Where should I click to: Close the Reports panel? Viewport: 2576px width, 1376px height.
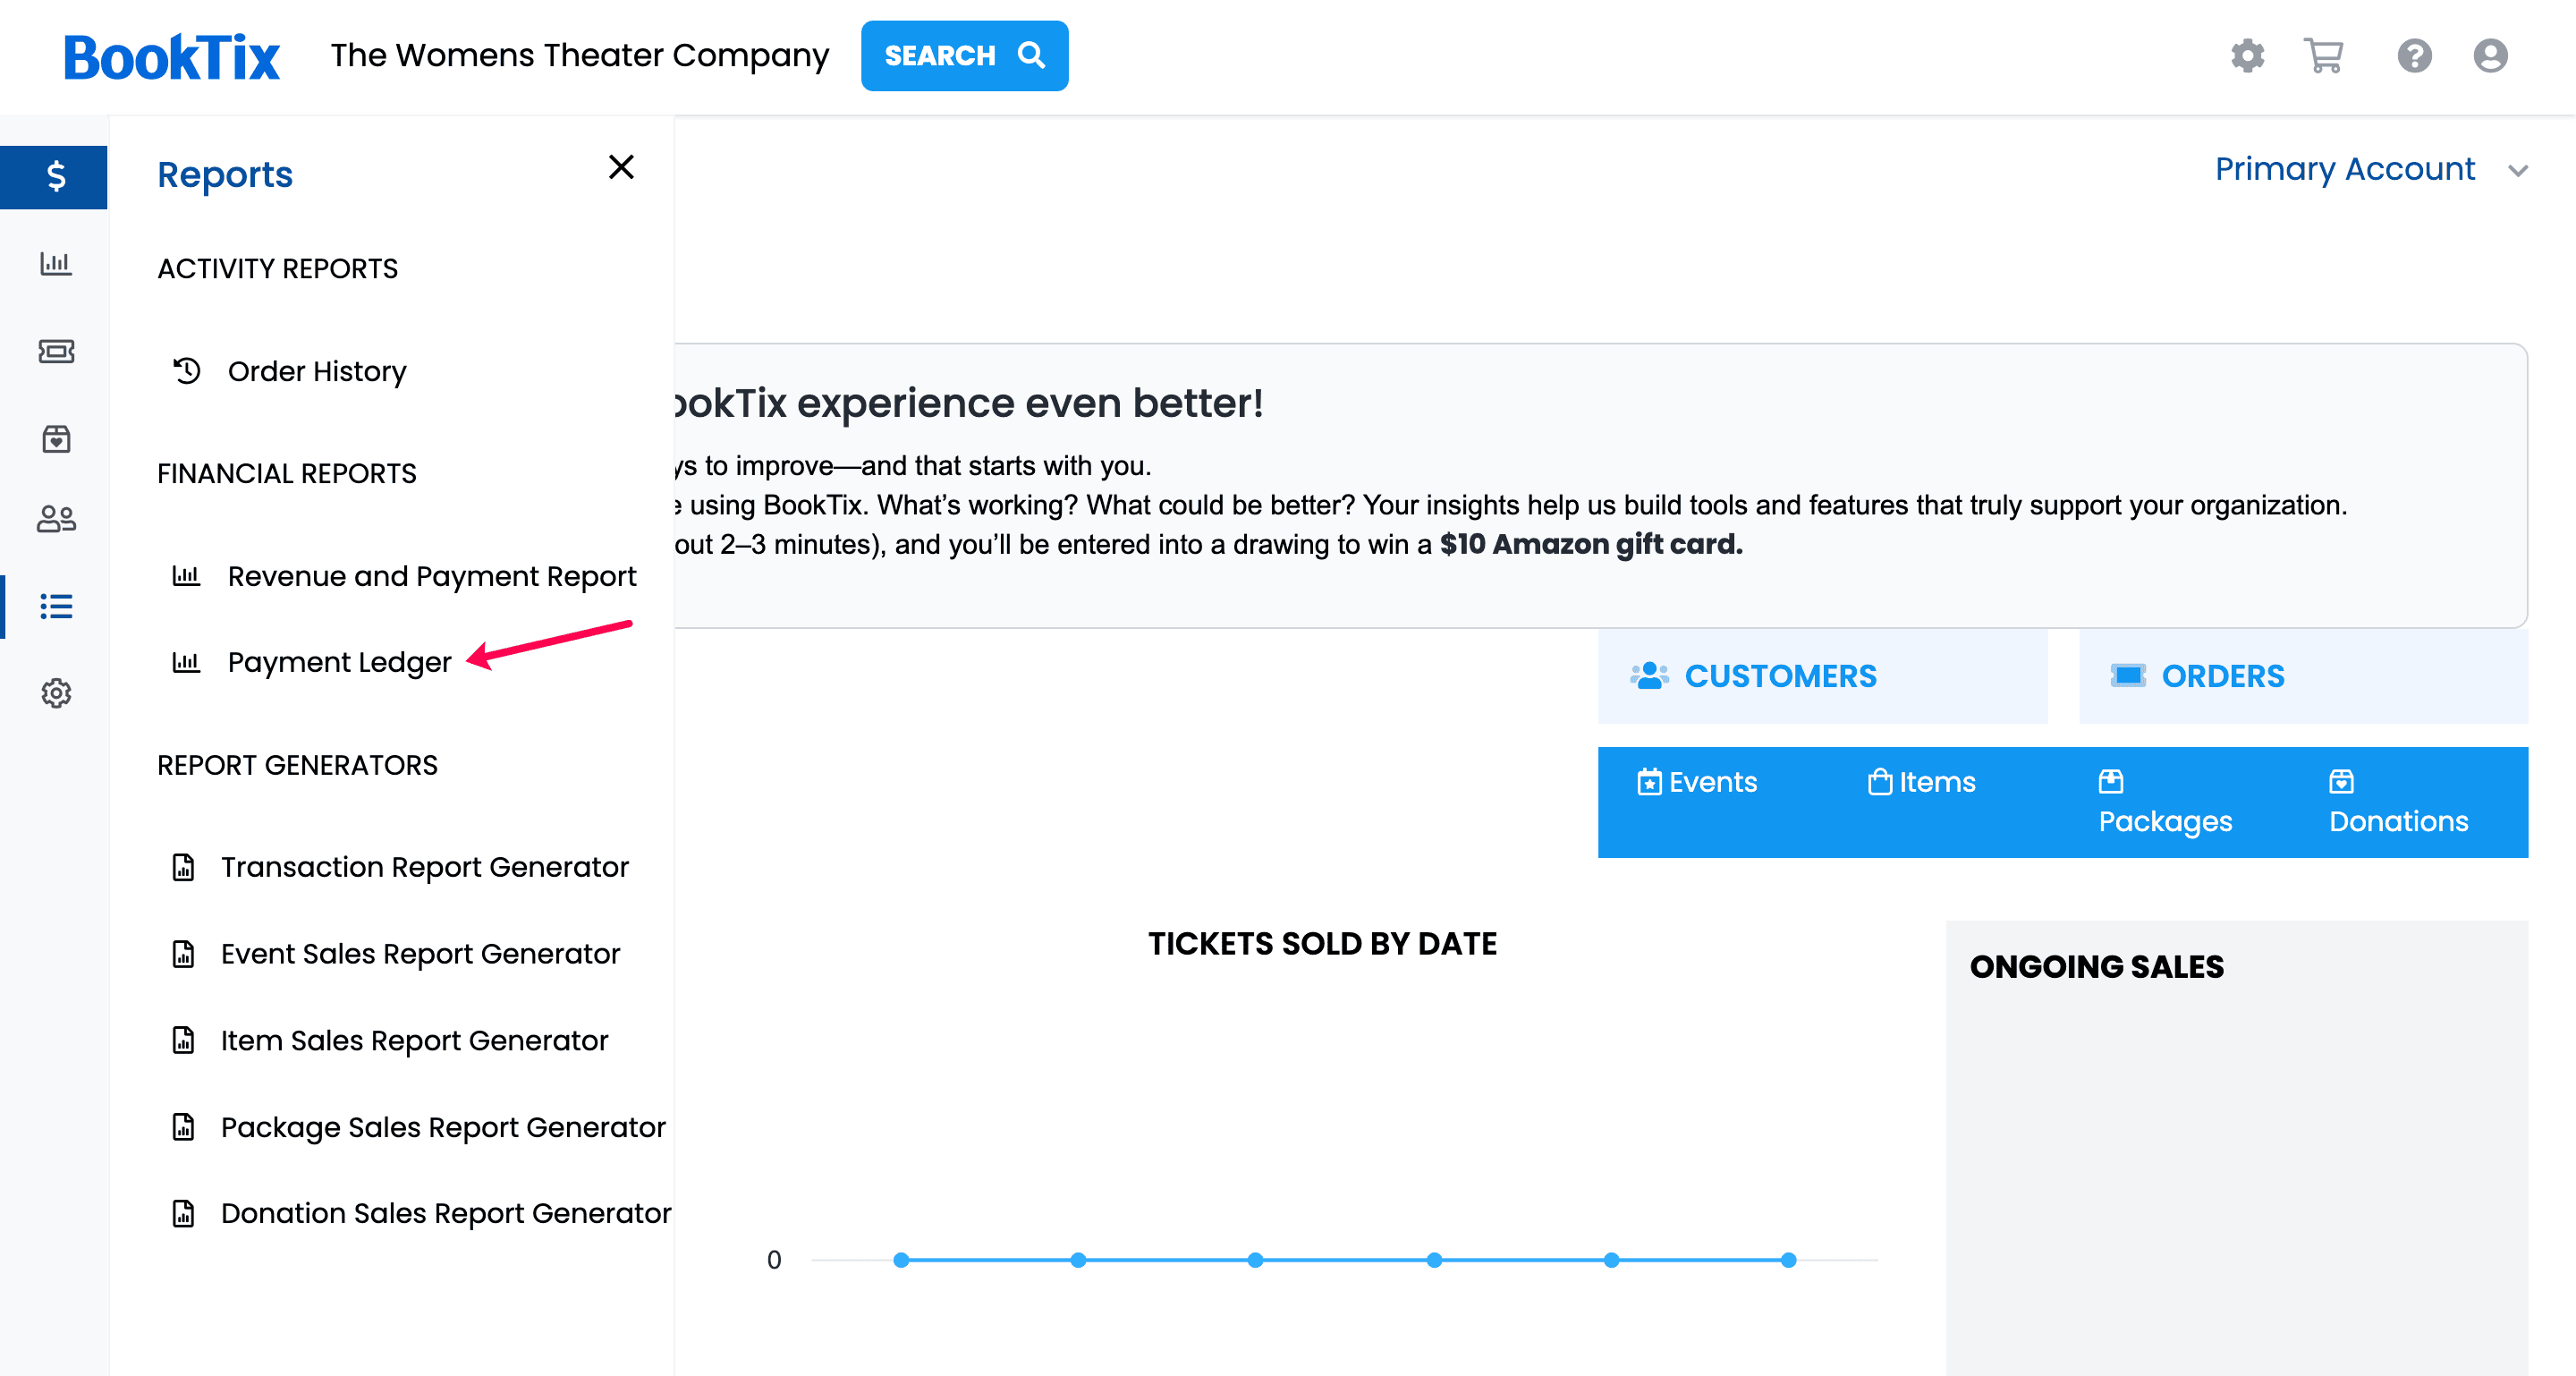(x=621, y=167)
